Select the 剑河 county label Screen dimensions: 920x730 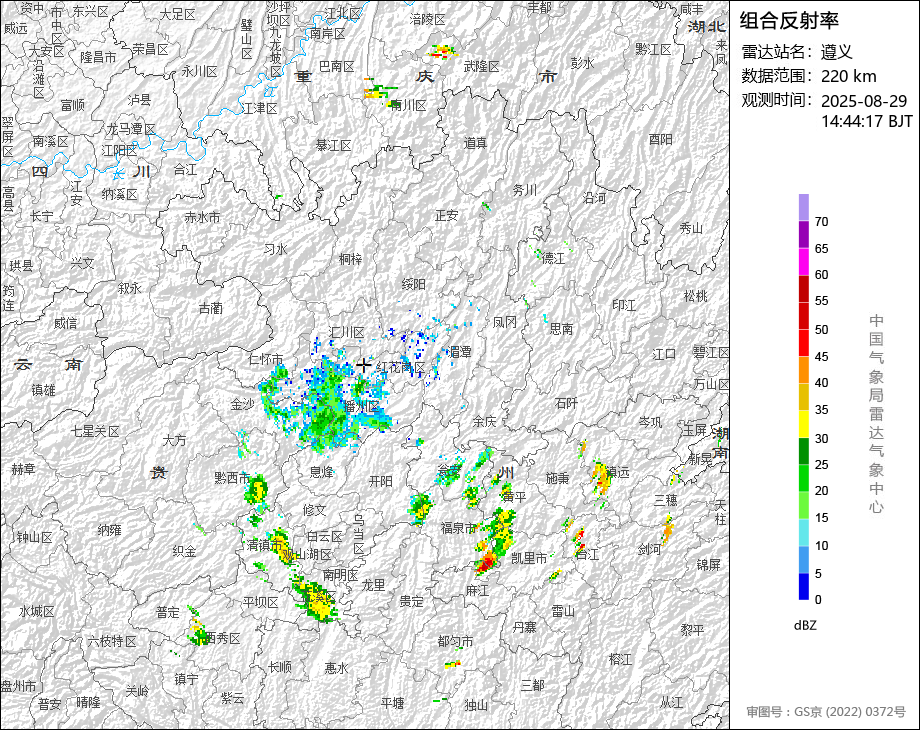pos(650,549)
